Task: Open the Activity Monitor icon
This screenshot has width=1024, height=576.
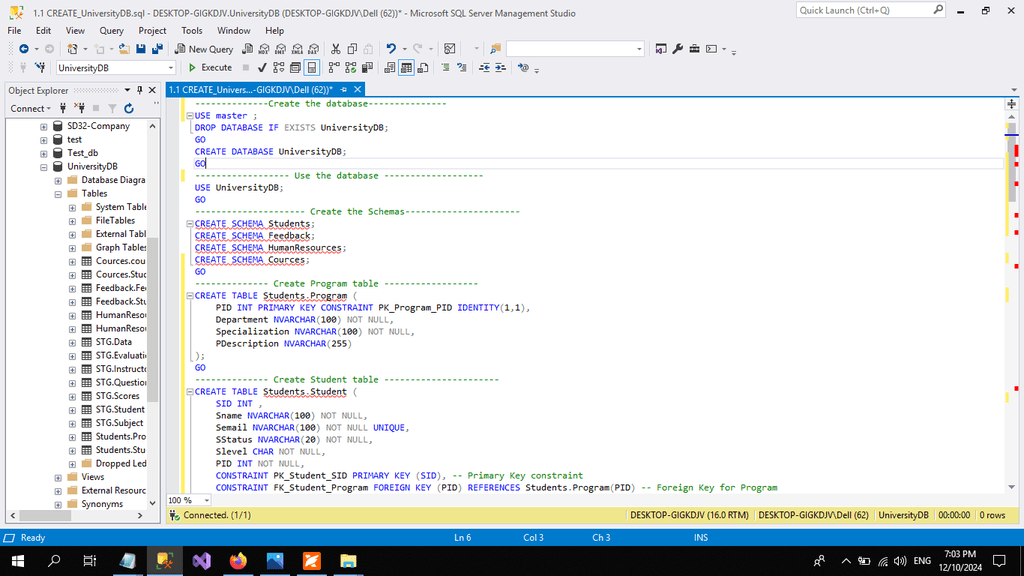Action: point(449,49)
